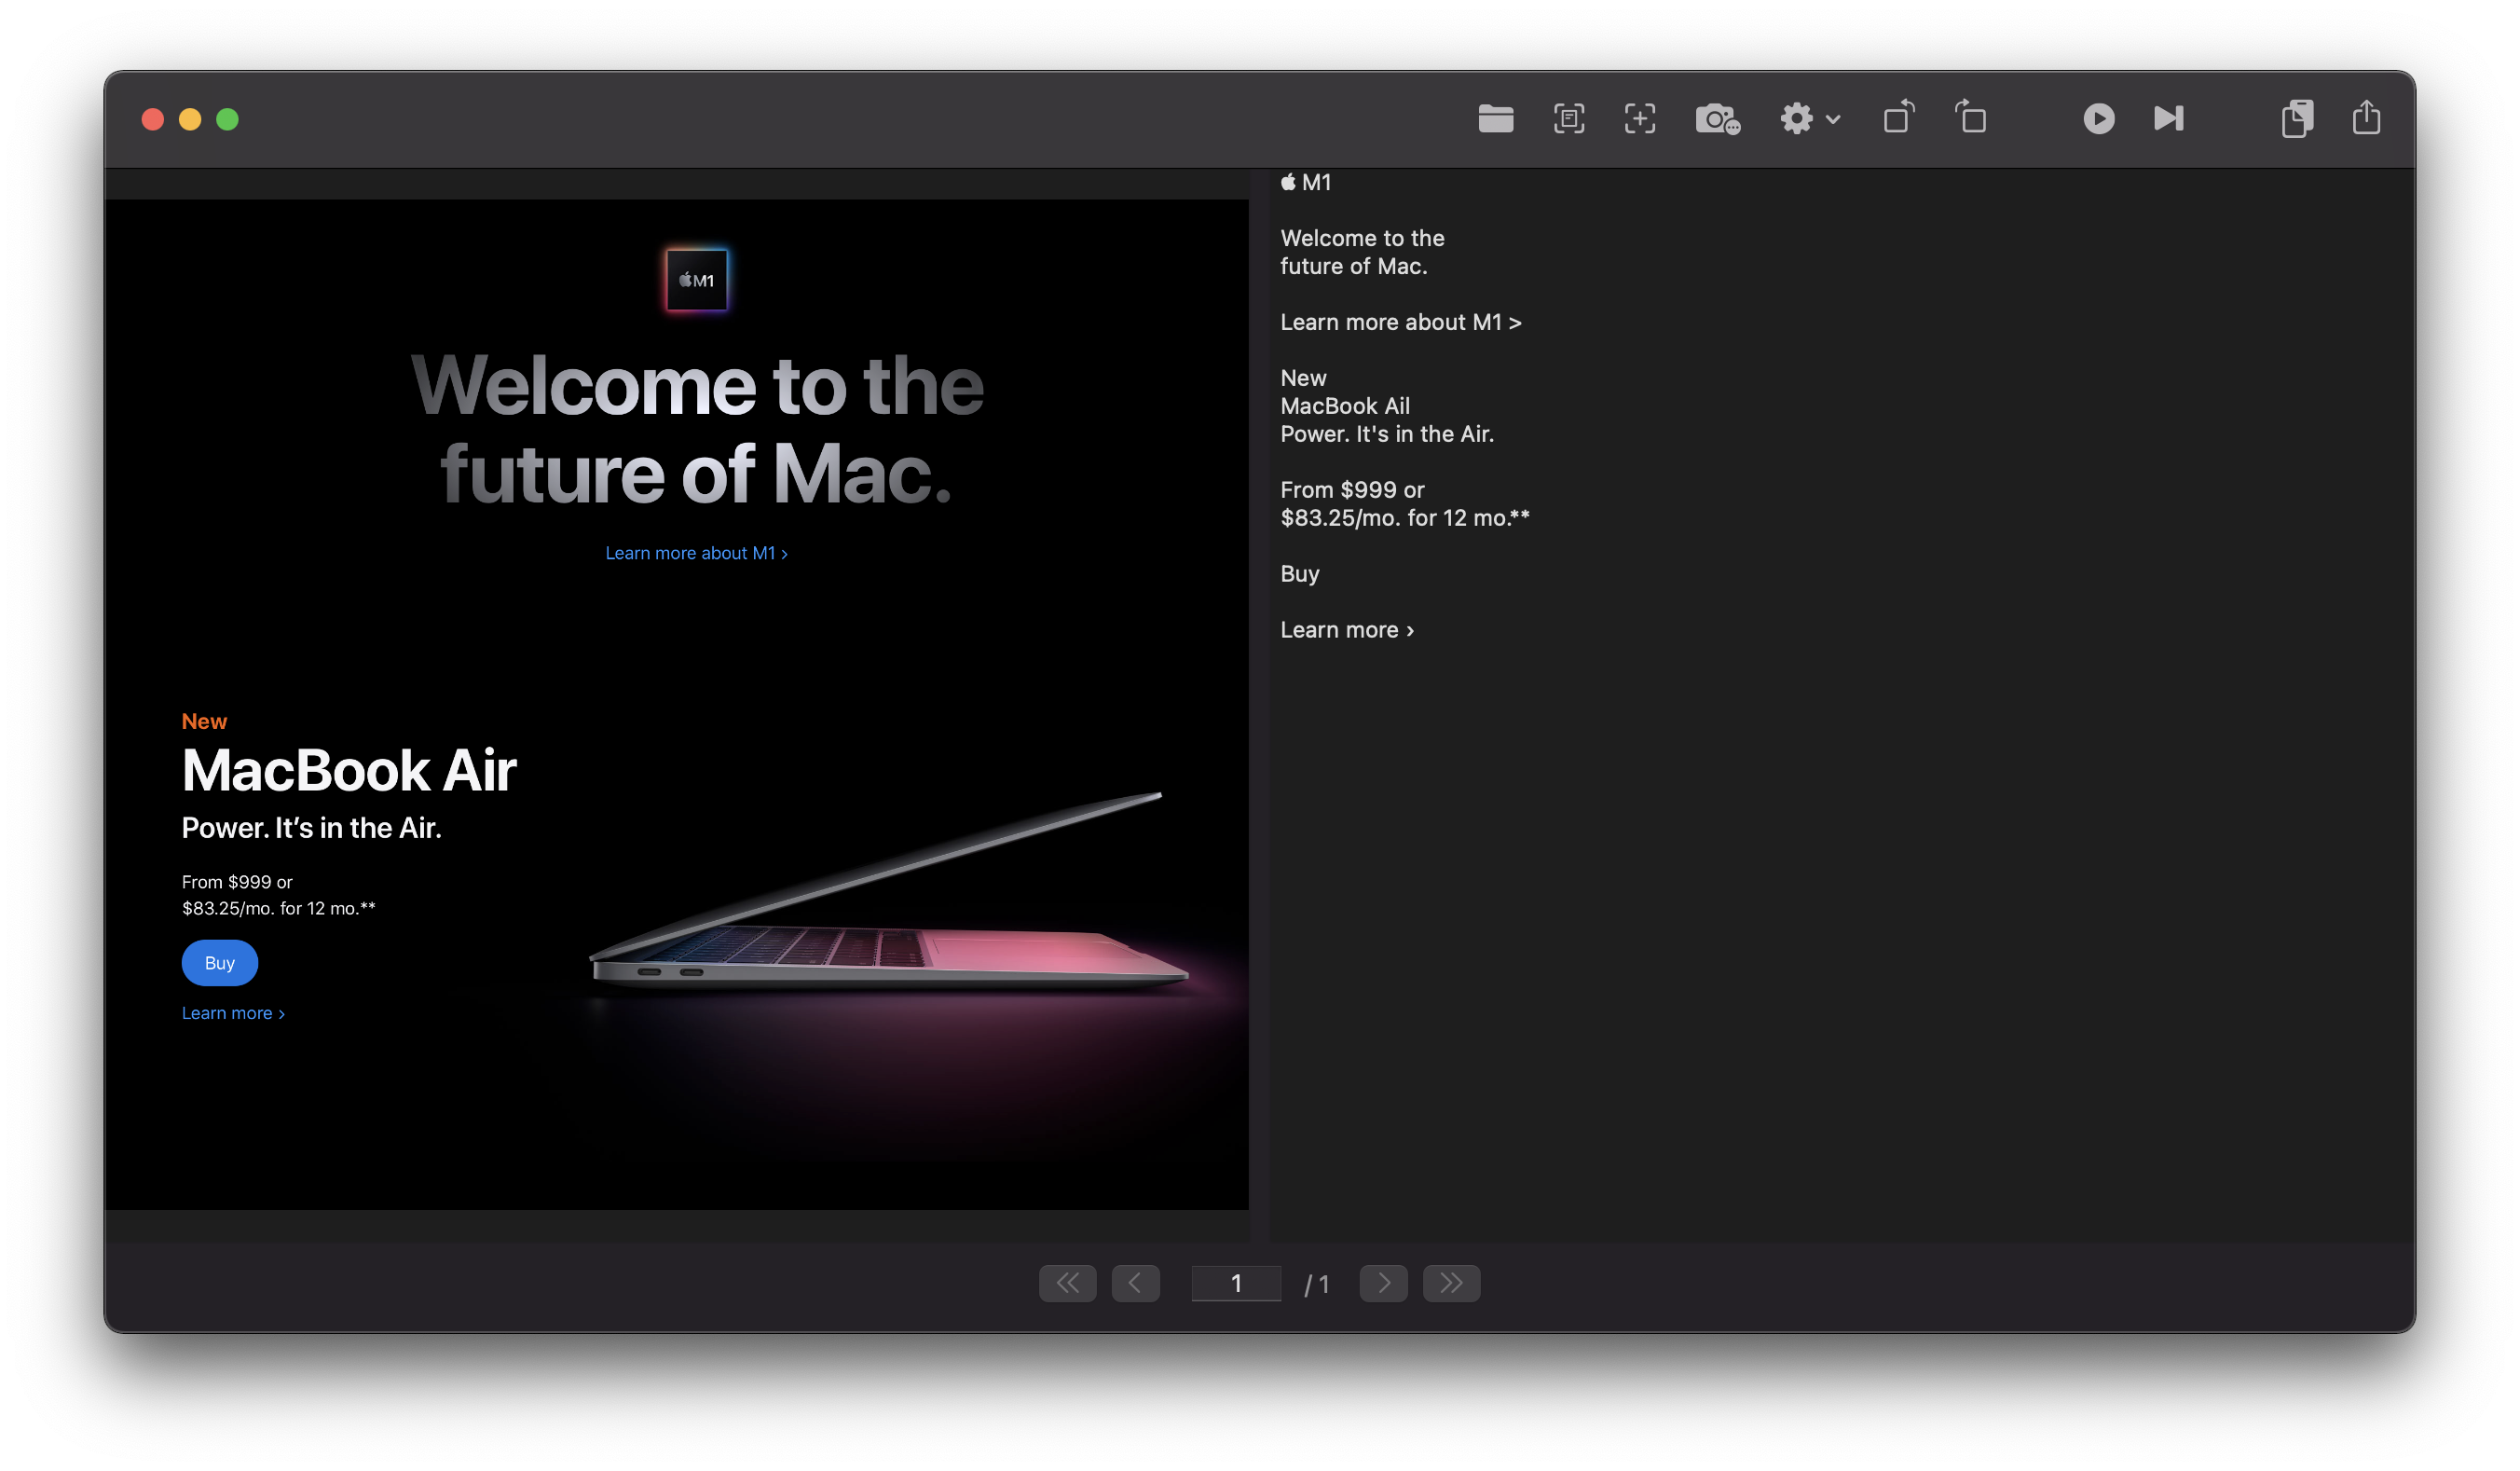The image size is (2520, 1471).
Task: Click the Play button in toolbar
Action: click(2098, 119)
